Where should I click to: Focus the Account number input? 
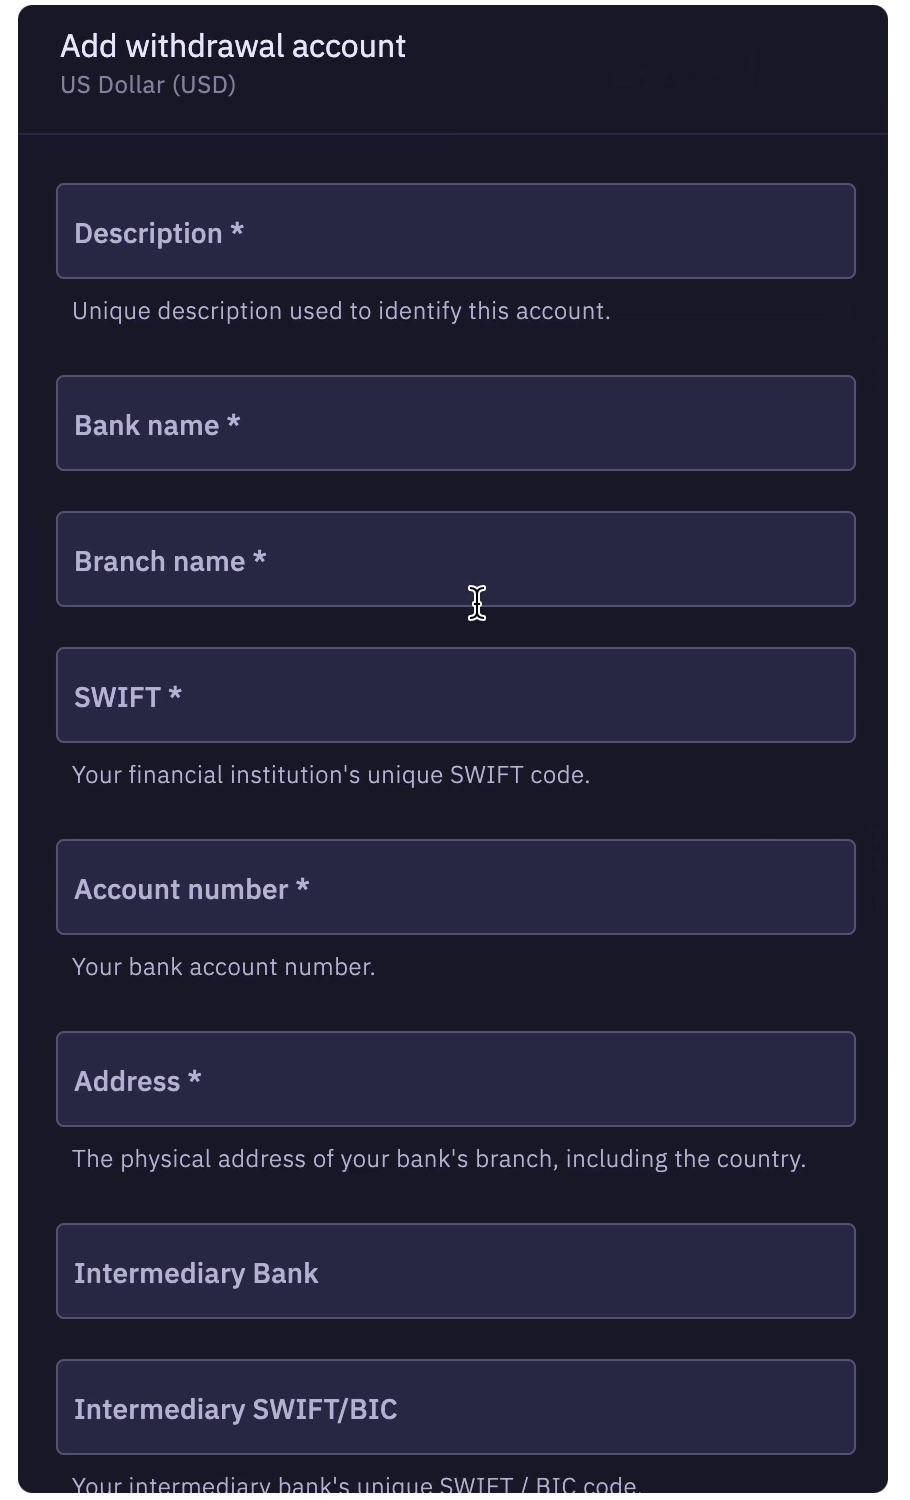click(x=455, y=887)
